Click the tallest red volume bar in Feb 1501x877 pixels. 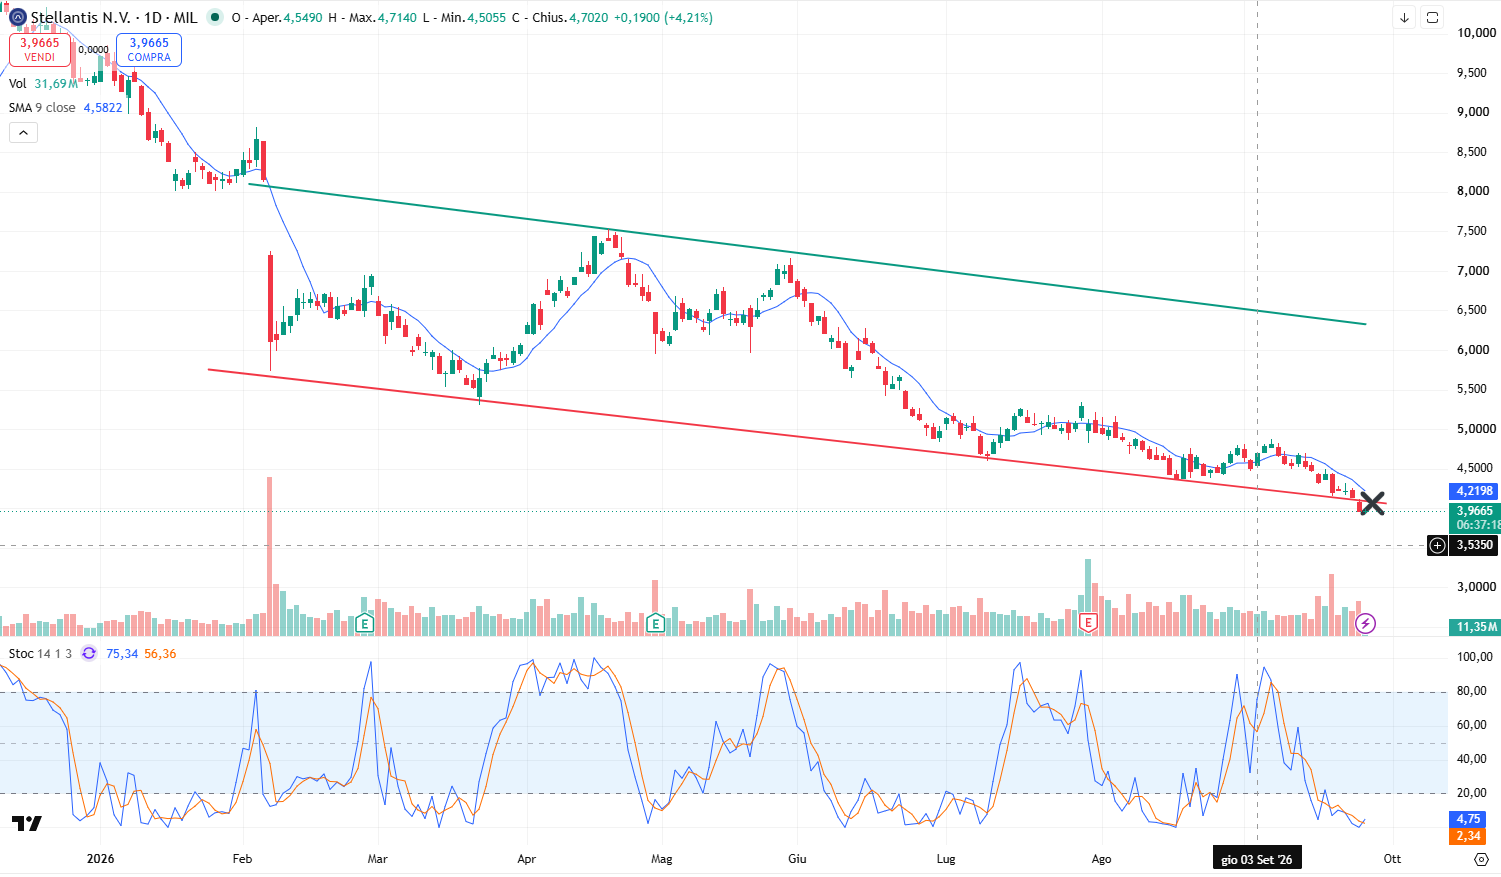coord(269,556)
